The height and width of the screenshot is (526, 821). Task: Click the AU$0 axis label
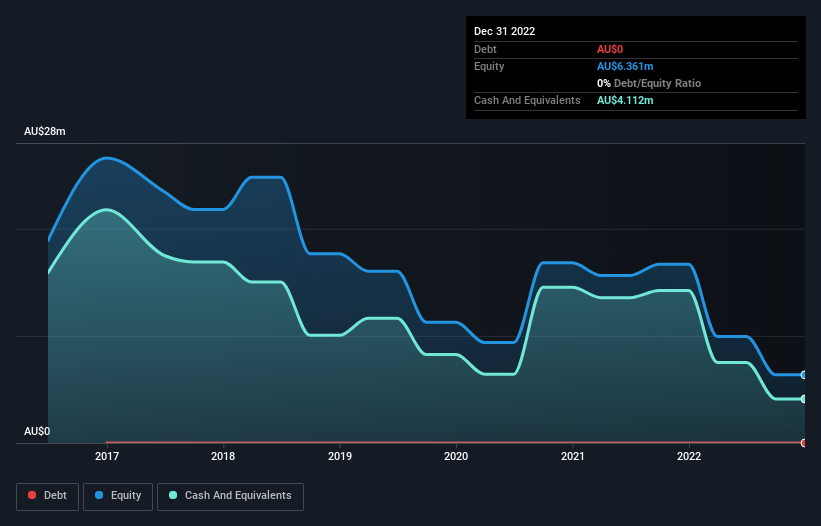point(37,431)
